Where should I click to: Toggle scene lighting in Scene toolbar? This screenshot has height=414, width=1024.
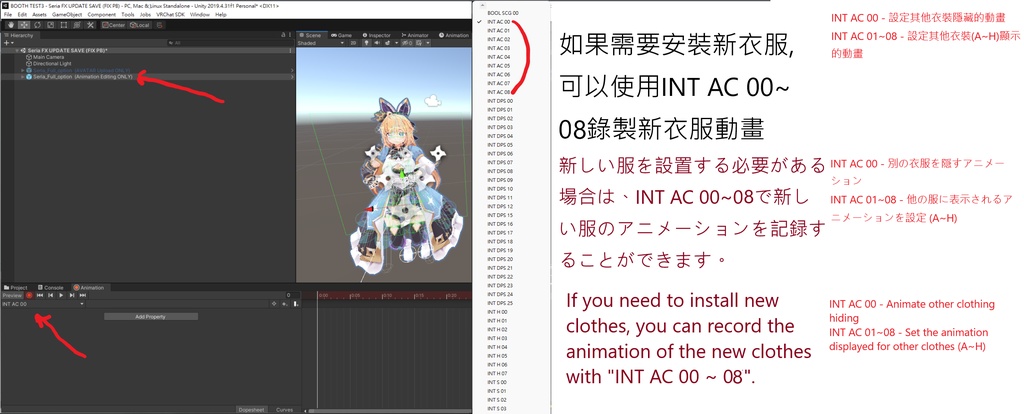click(x=367, y=43)
